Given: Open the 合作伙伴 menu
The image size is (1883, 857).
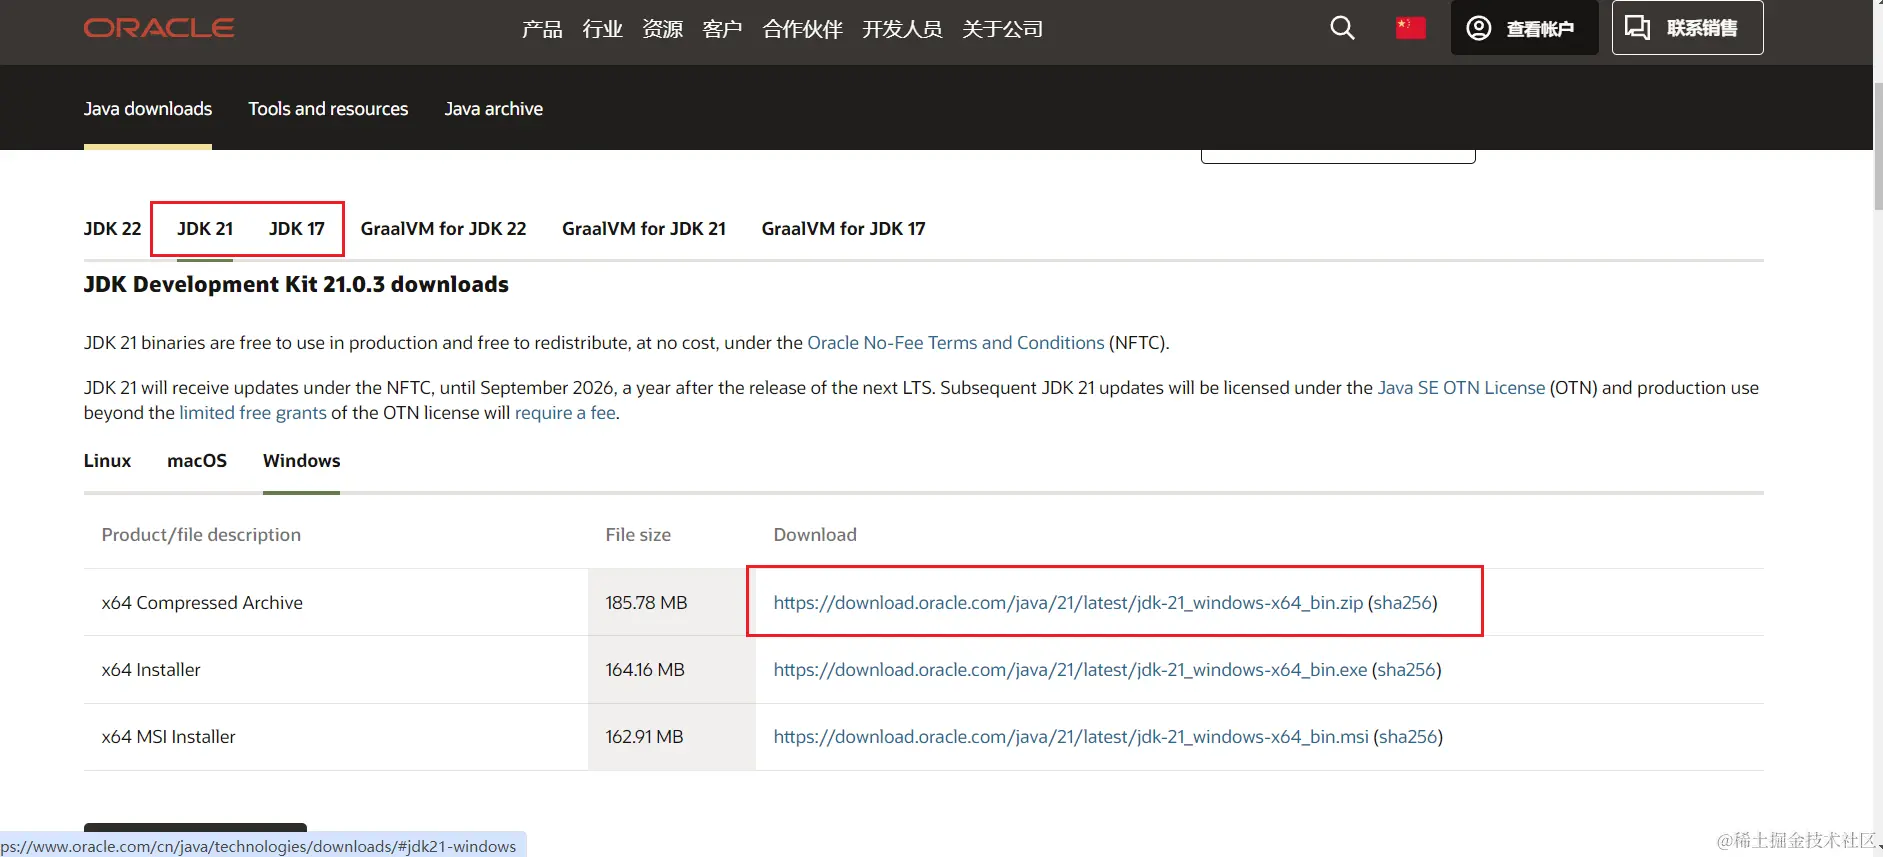Looking at the screenshot, I should point(802,29).
